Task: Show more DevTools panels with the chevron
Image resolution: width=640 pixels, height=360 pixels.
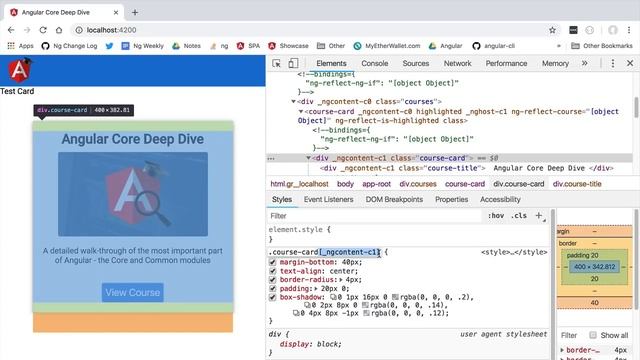Action: (x=584, y=63)
